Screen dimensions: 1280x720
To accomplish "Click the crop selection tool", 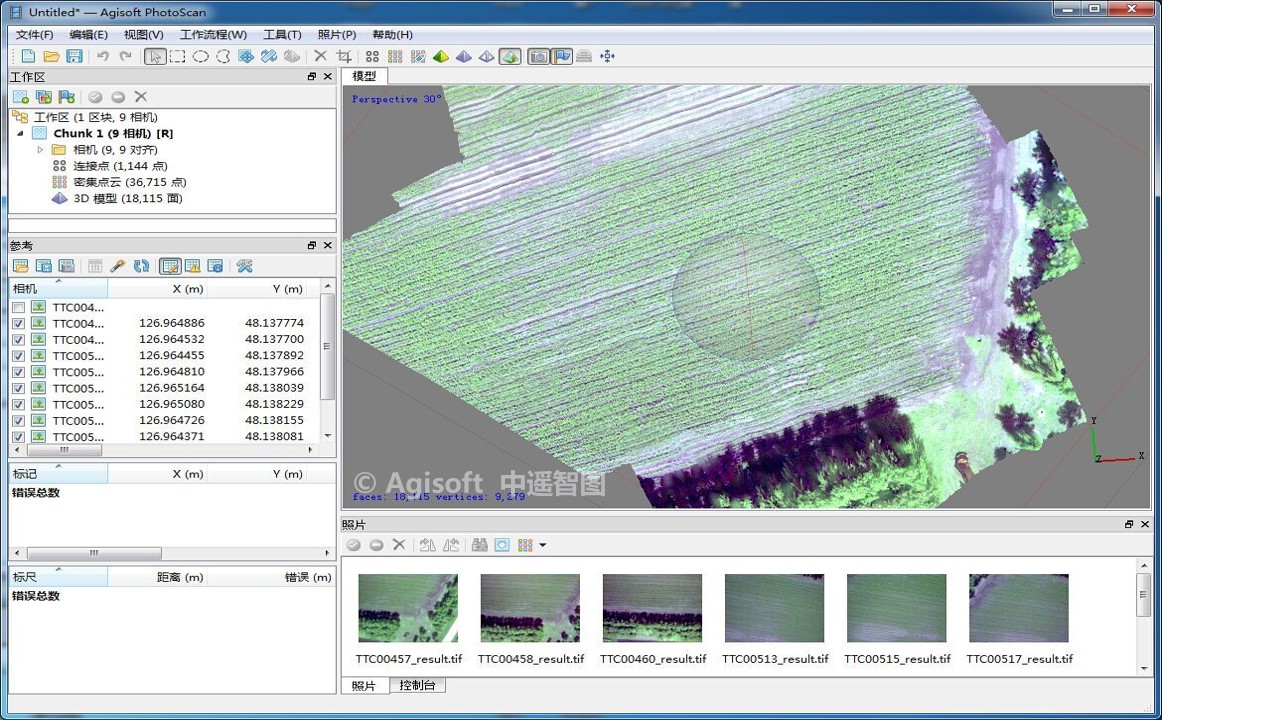I will pos(344,56).
